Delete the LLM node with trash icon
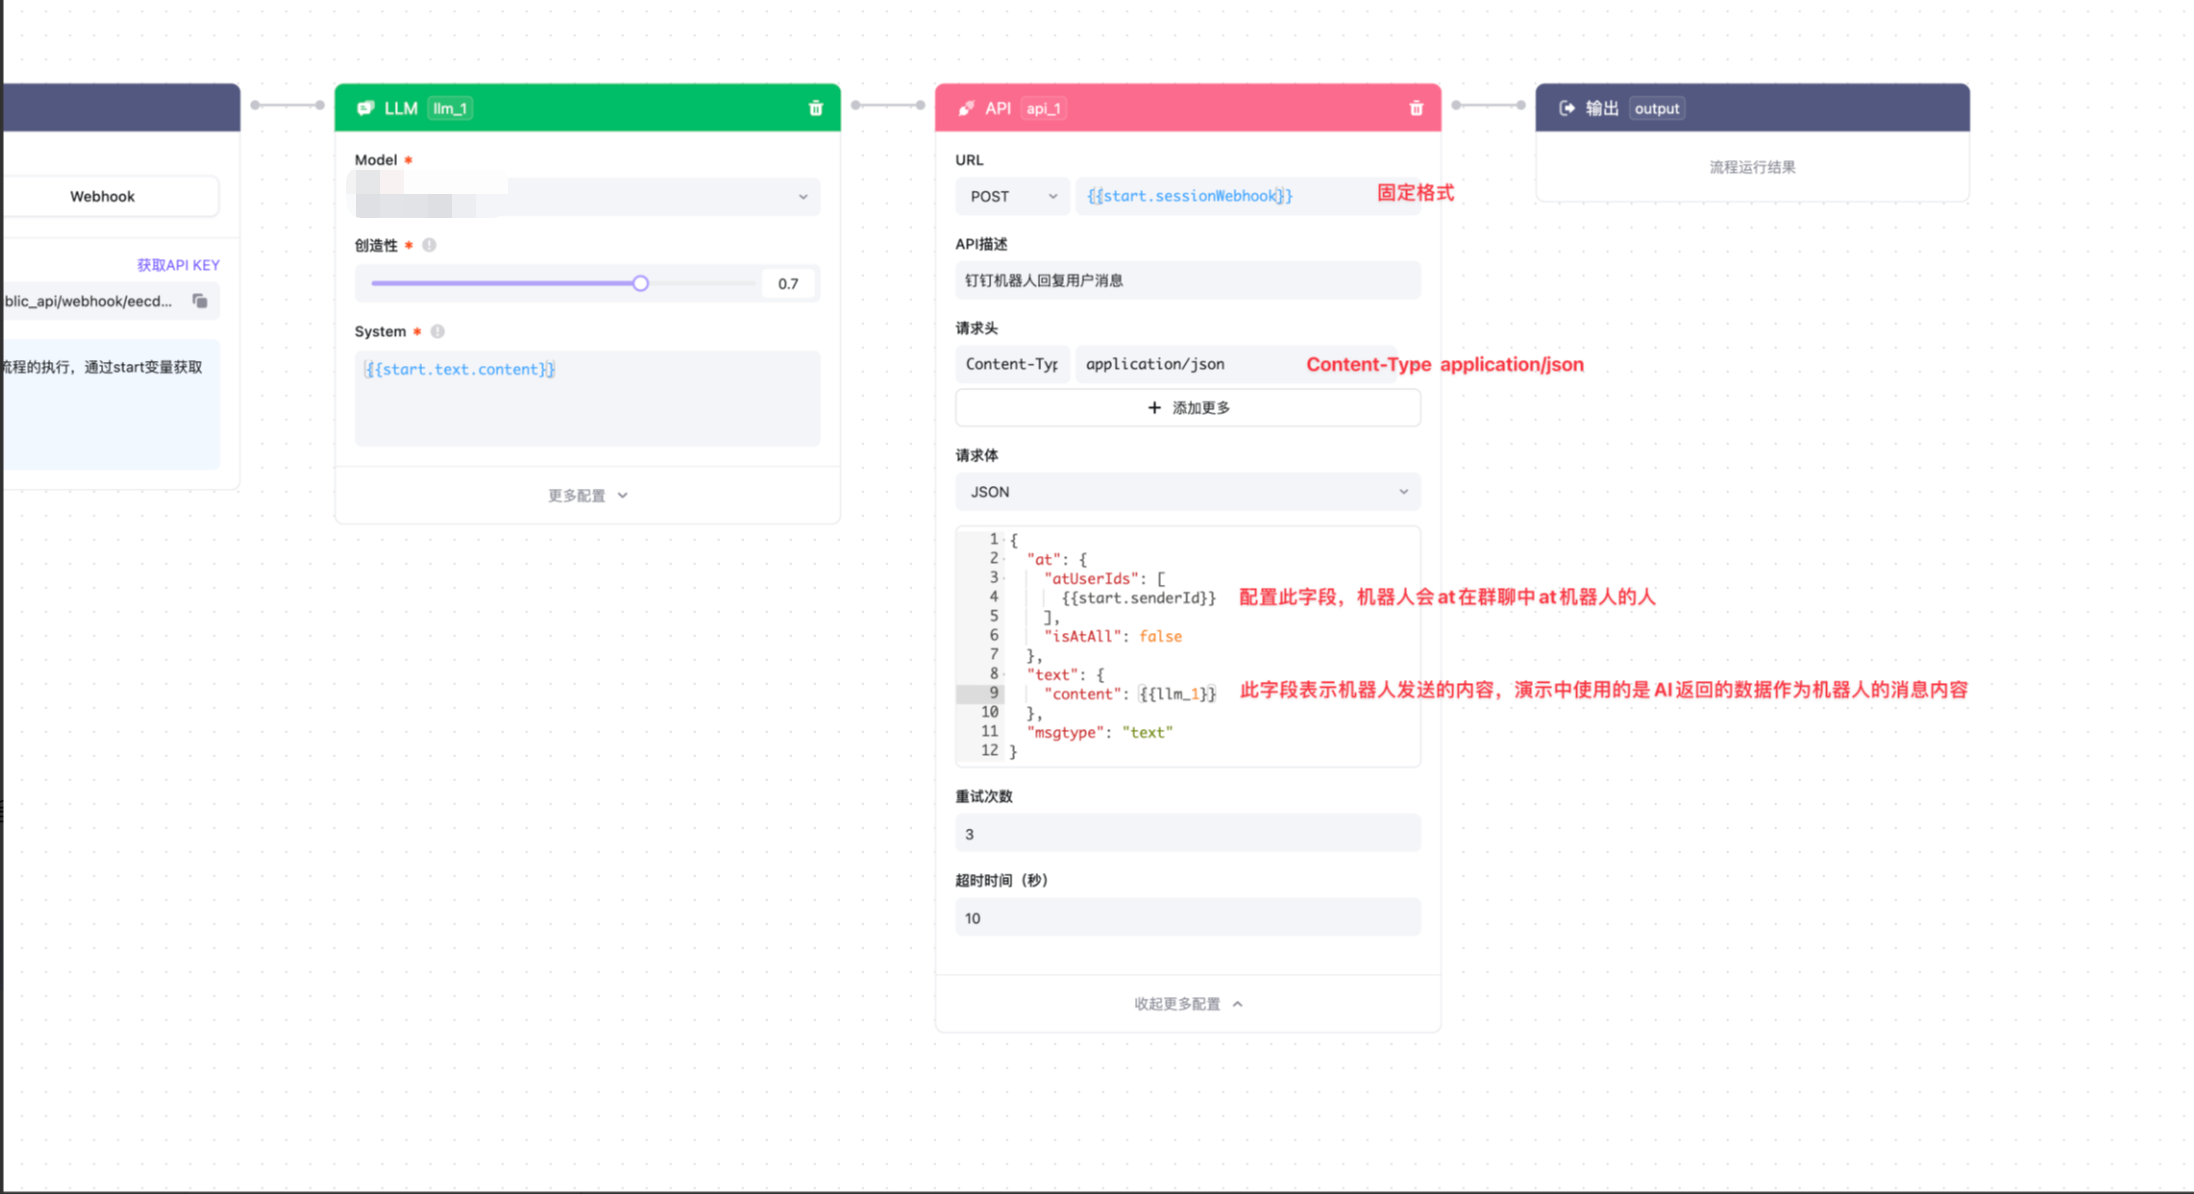 [815, 108]
